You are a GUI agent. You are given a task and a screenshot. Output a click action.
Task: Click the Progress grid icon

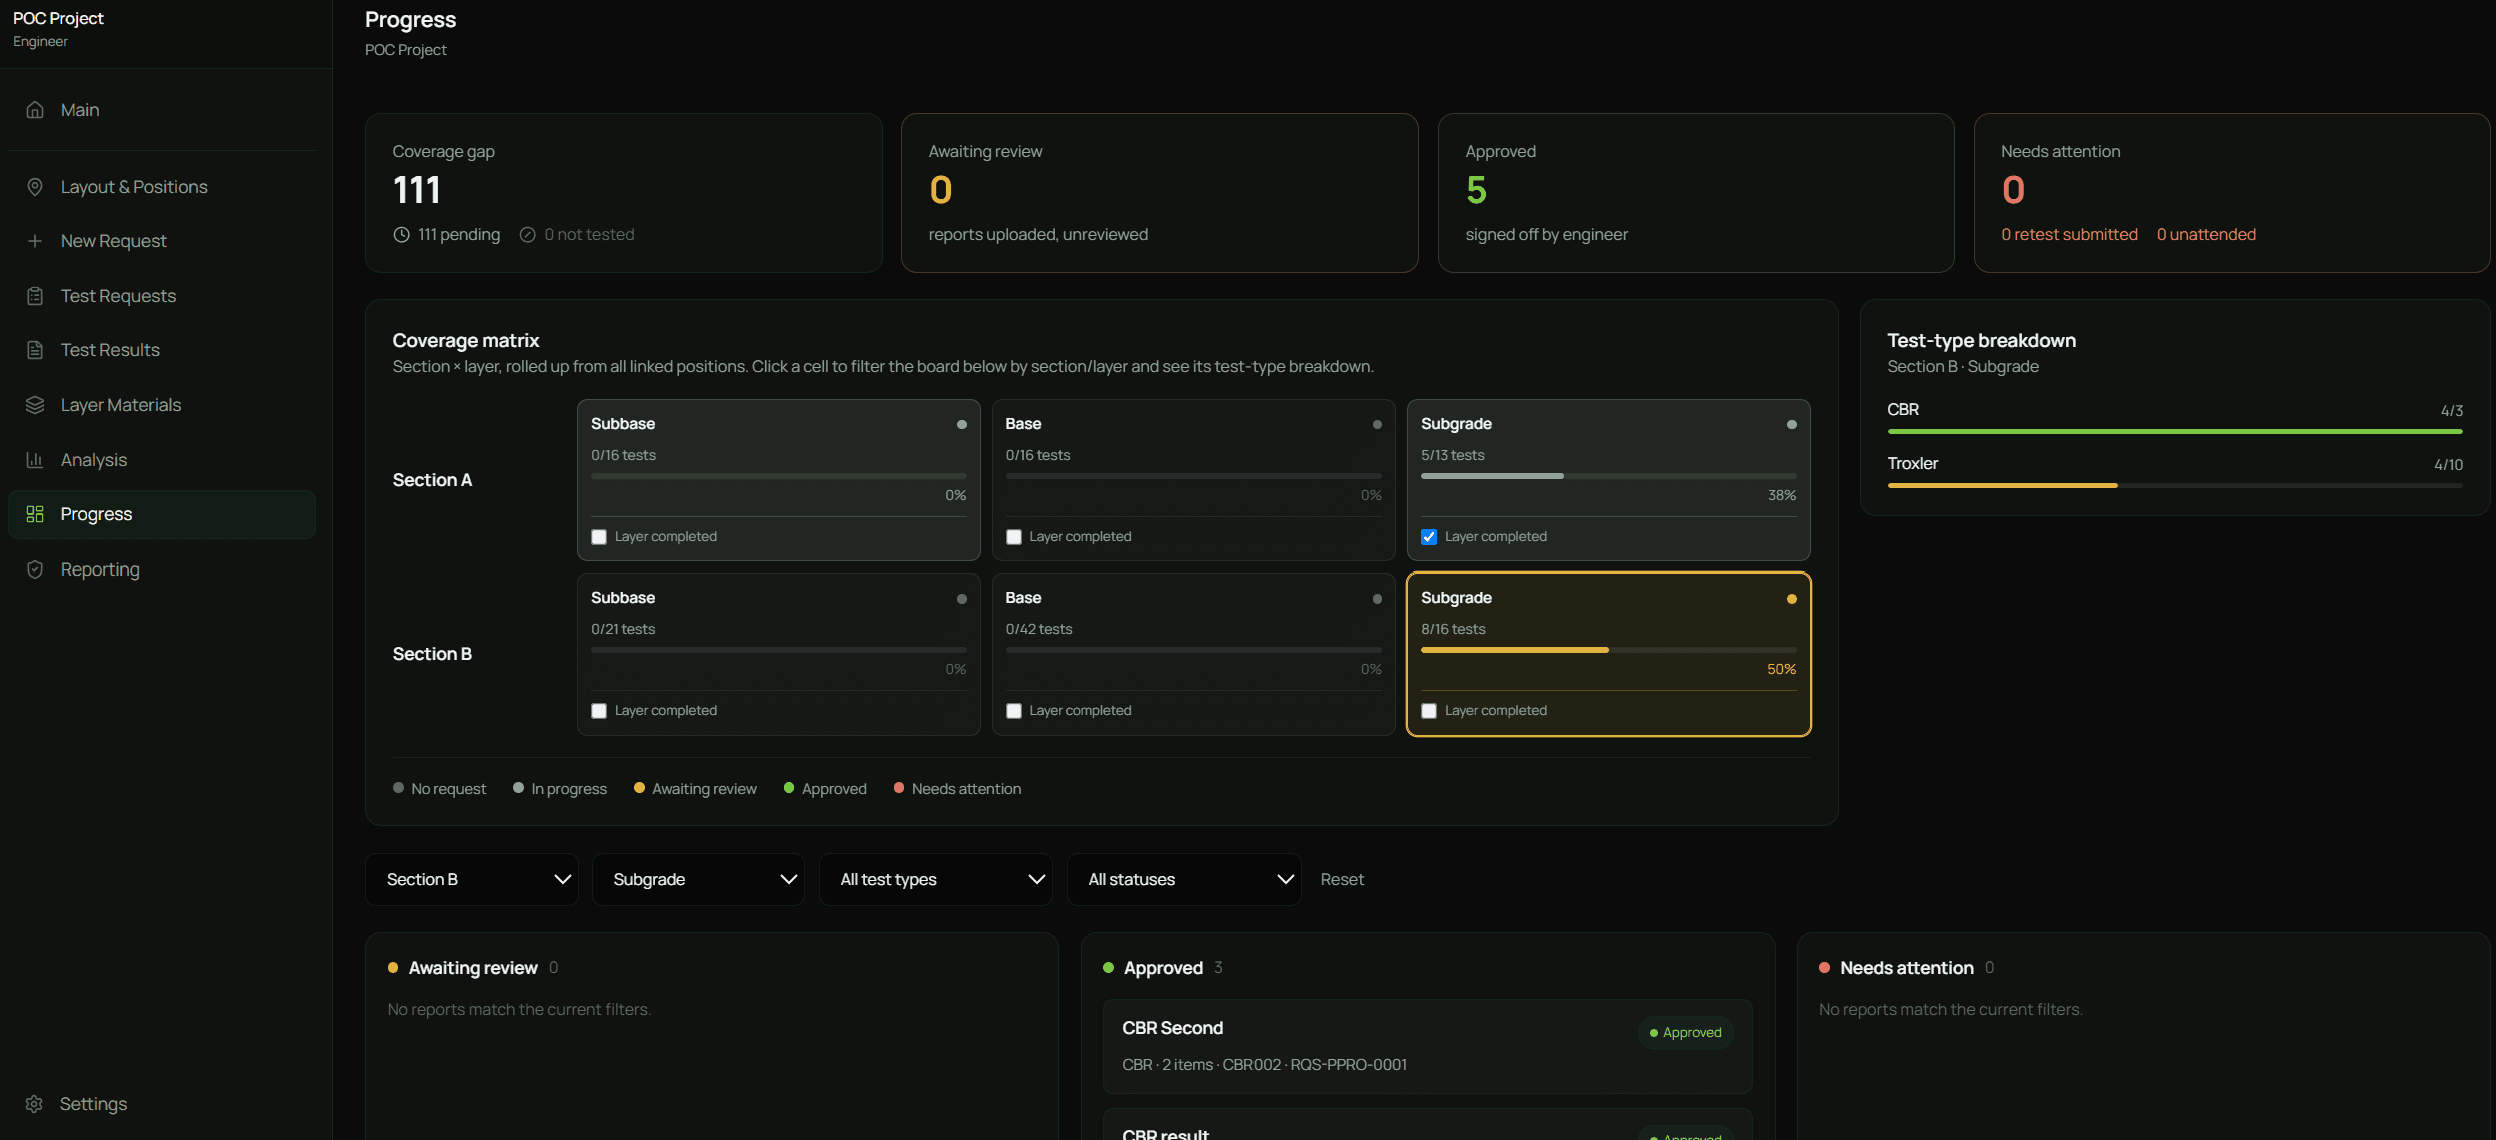[x=35, y=514]
